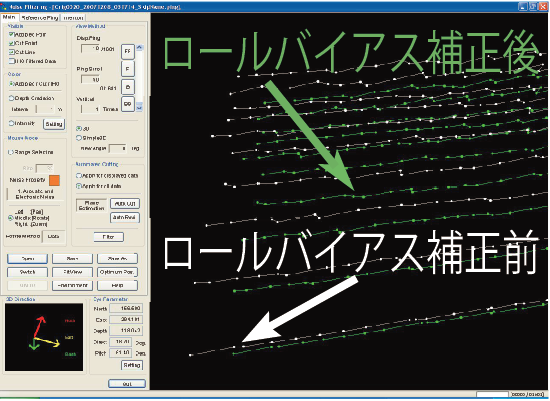Select the Range Selecting mouse mode
Screen dimensions: 550x401
click(11, 152)
